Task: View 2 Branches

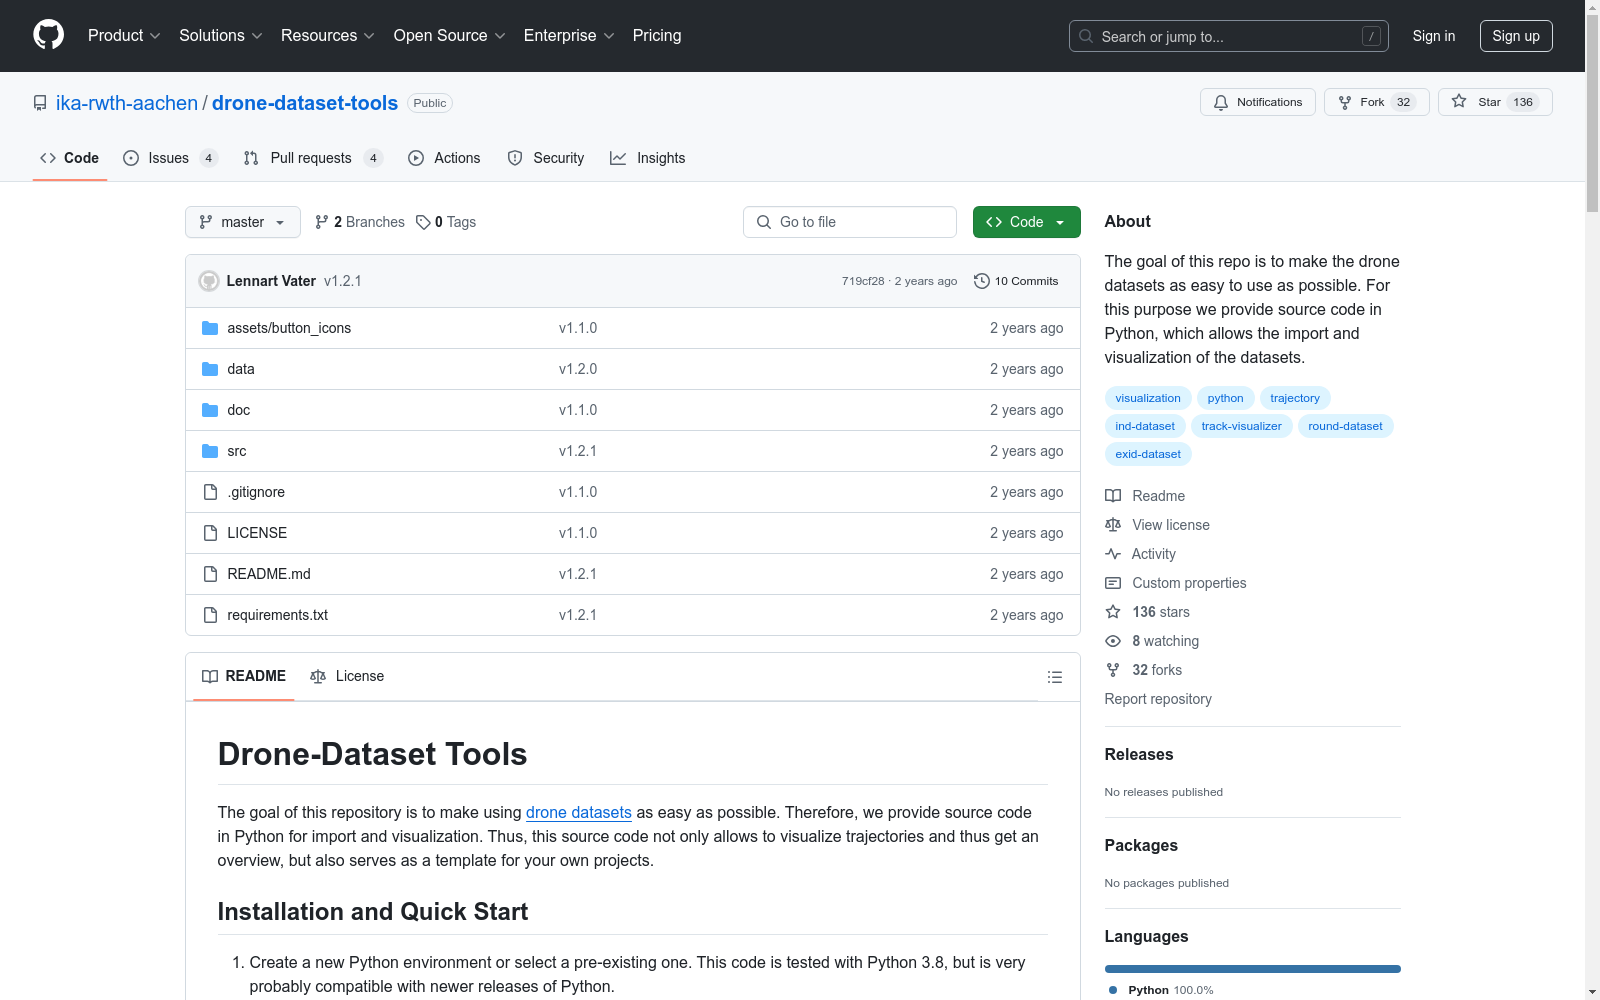Action: (x=360, y=222)
